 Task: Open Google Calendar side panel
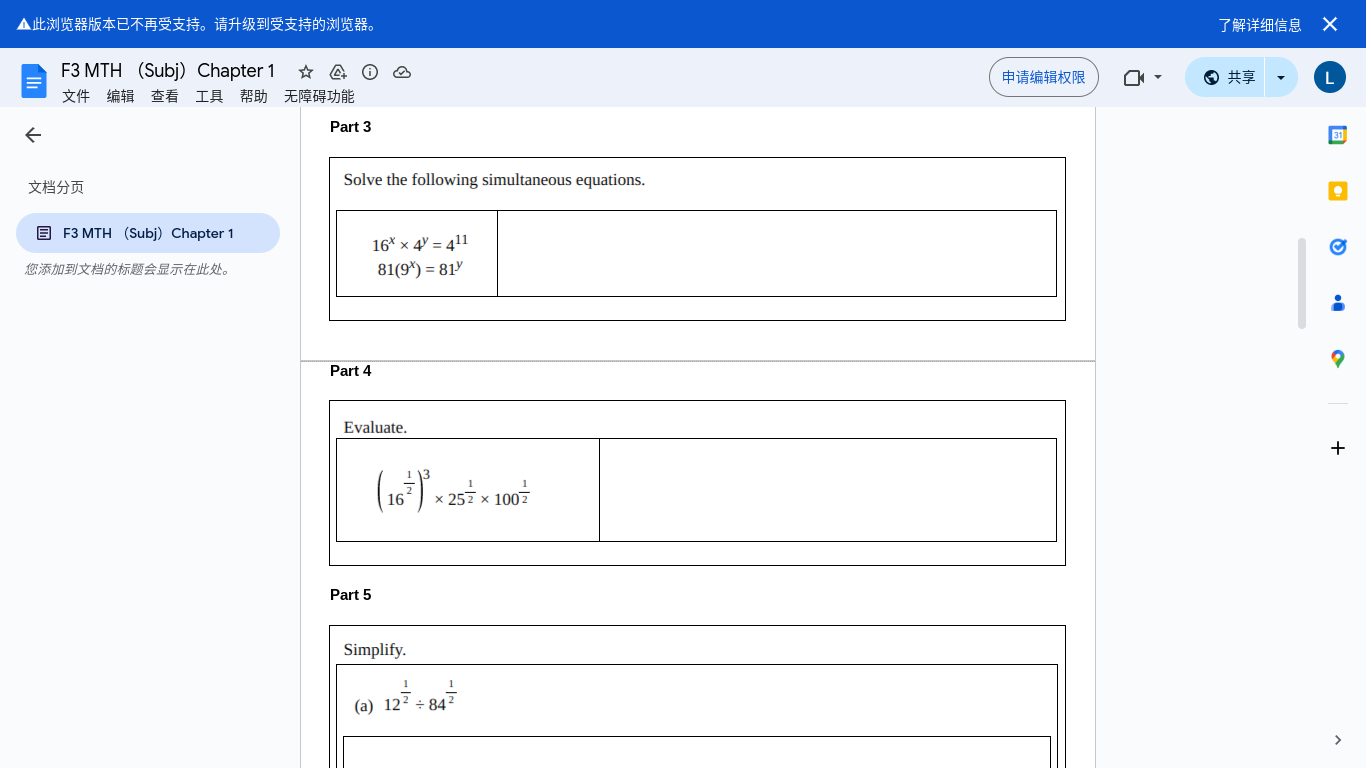pyautogui.click(x=1337, y=135)
